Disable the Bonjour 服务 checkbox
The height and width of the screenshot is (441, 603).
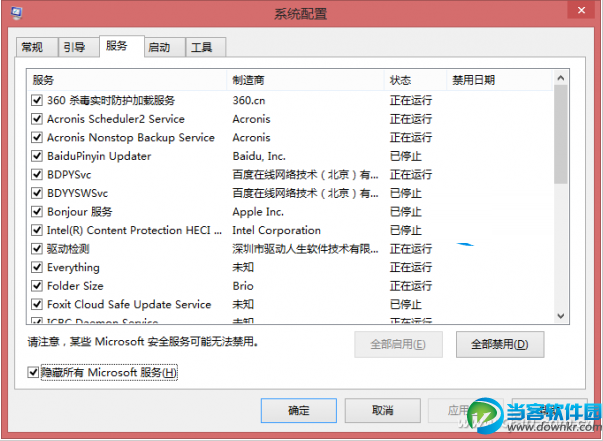[x=37, y=211]
